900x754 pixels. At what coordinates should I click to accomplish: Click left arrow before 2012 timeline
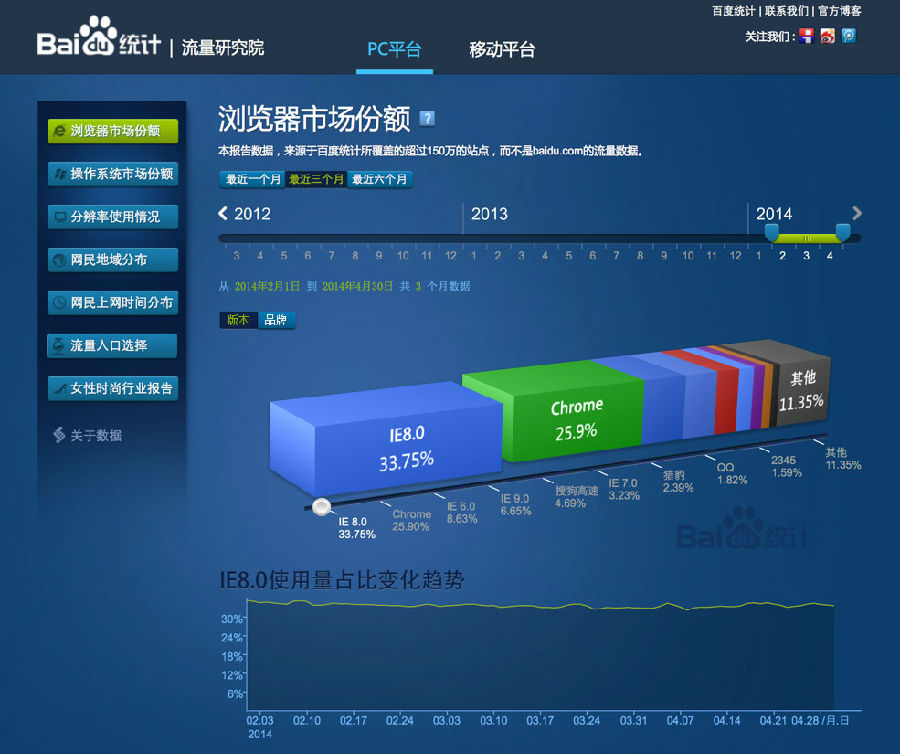click(x=224, y=213)
